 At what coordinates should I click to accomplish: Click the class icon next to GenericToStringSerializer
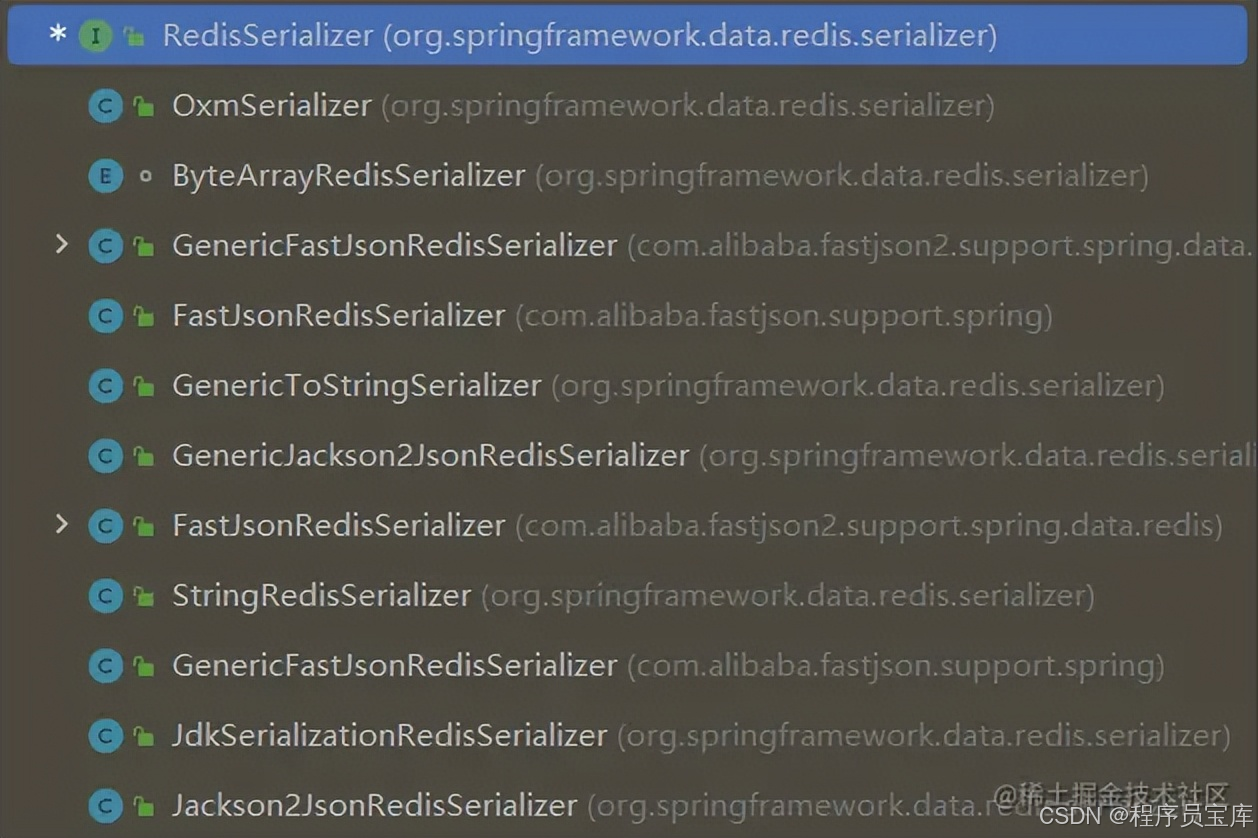pos(106,385)
